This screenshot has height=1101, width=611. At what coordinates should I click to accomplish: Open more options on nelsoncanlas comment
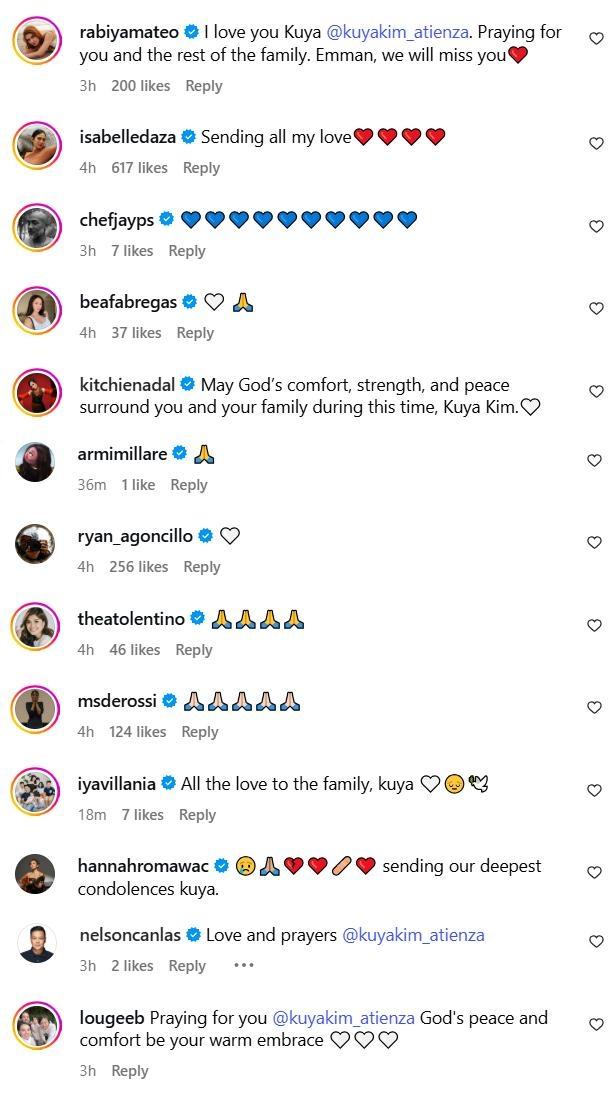click(x=243, y=966)
